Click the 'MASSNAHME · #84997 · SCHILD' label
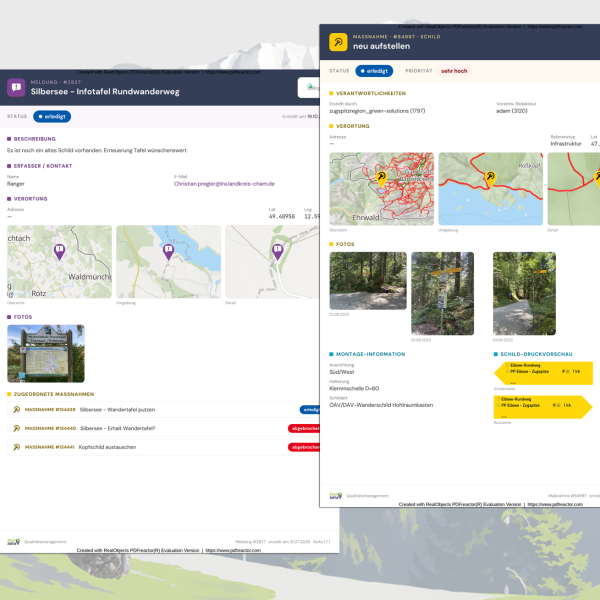The height and width of the screenshot is (600, 600). tap(396, 37)
